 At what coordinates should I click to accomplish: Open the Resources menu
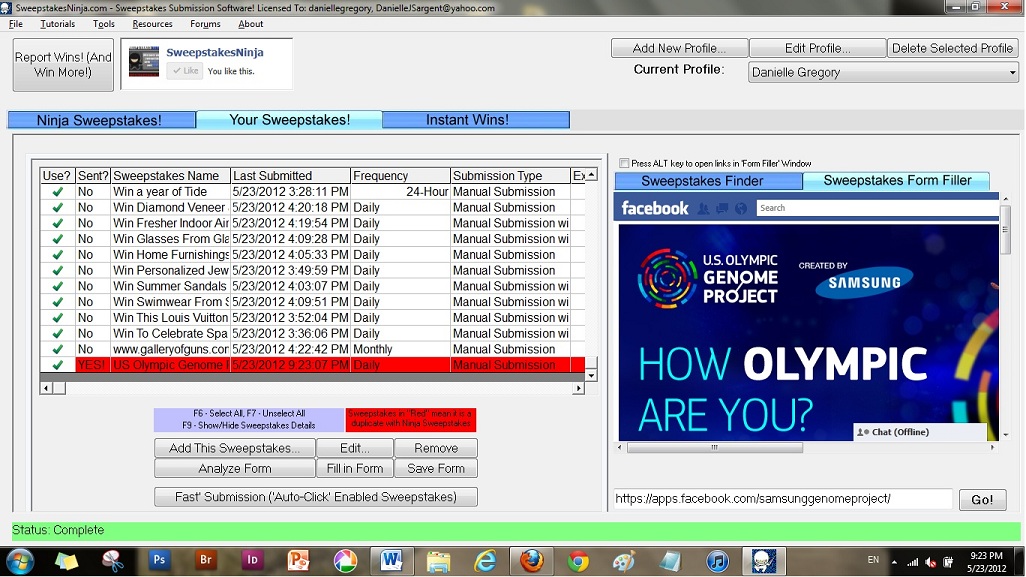(152, 24)
